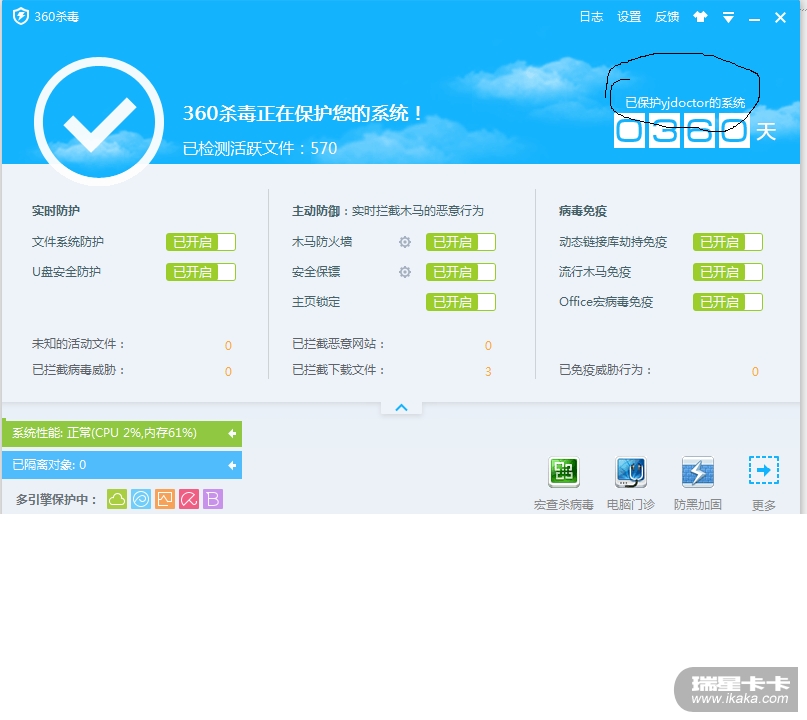The image size is (807, 720).
Task: Toggle U盘安全防护 switch
Action: click(x=201, y=272)
